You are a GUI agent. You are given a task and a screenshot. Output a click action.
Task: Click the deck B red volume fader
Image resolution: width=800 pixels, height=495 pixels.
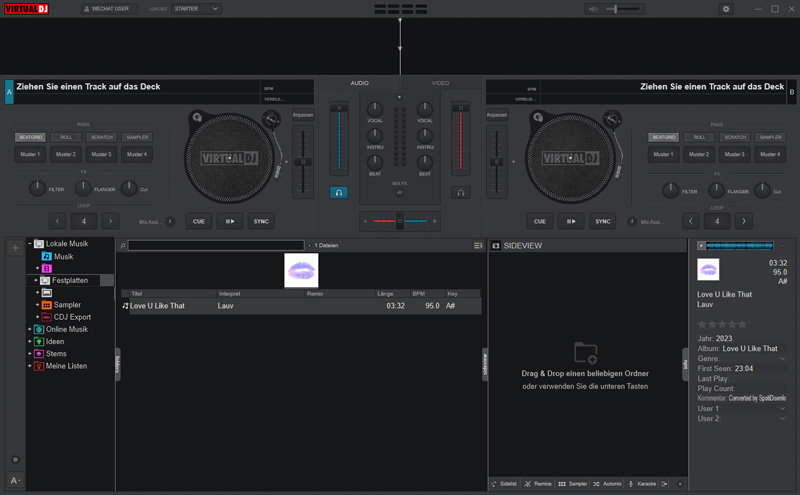click(461, 138)
